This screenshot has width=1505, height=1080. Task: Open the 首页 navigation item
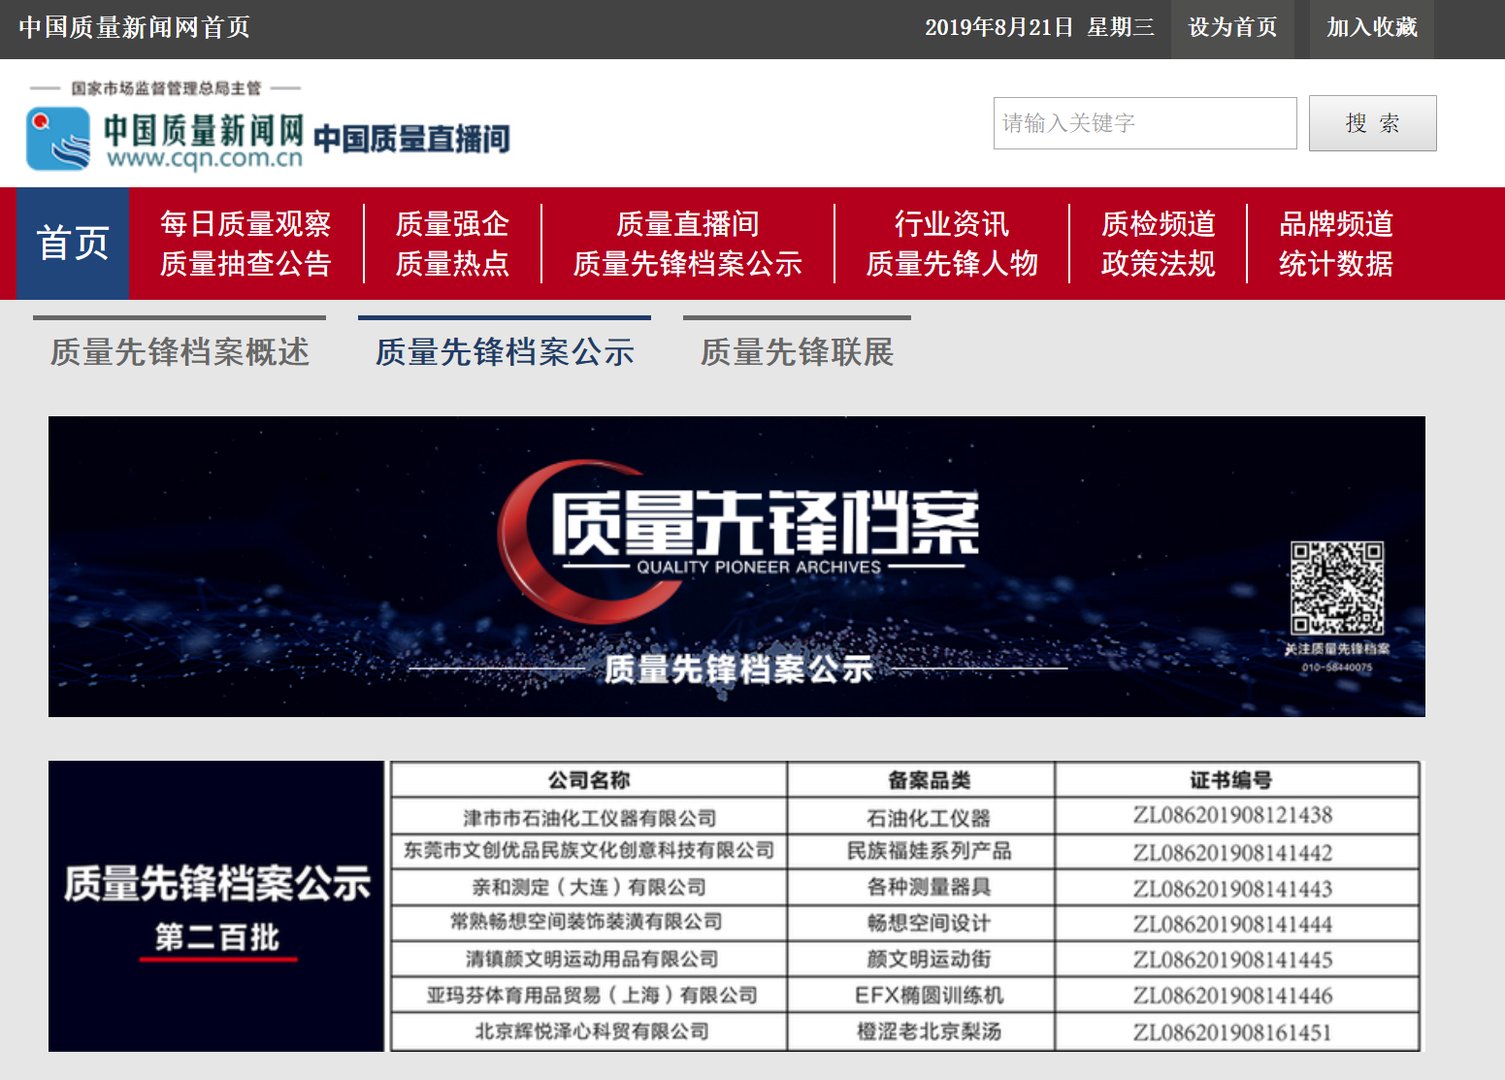tap(72, 243)
